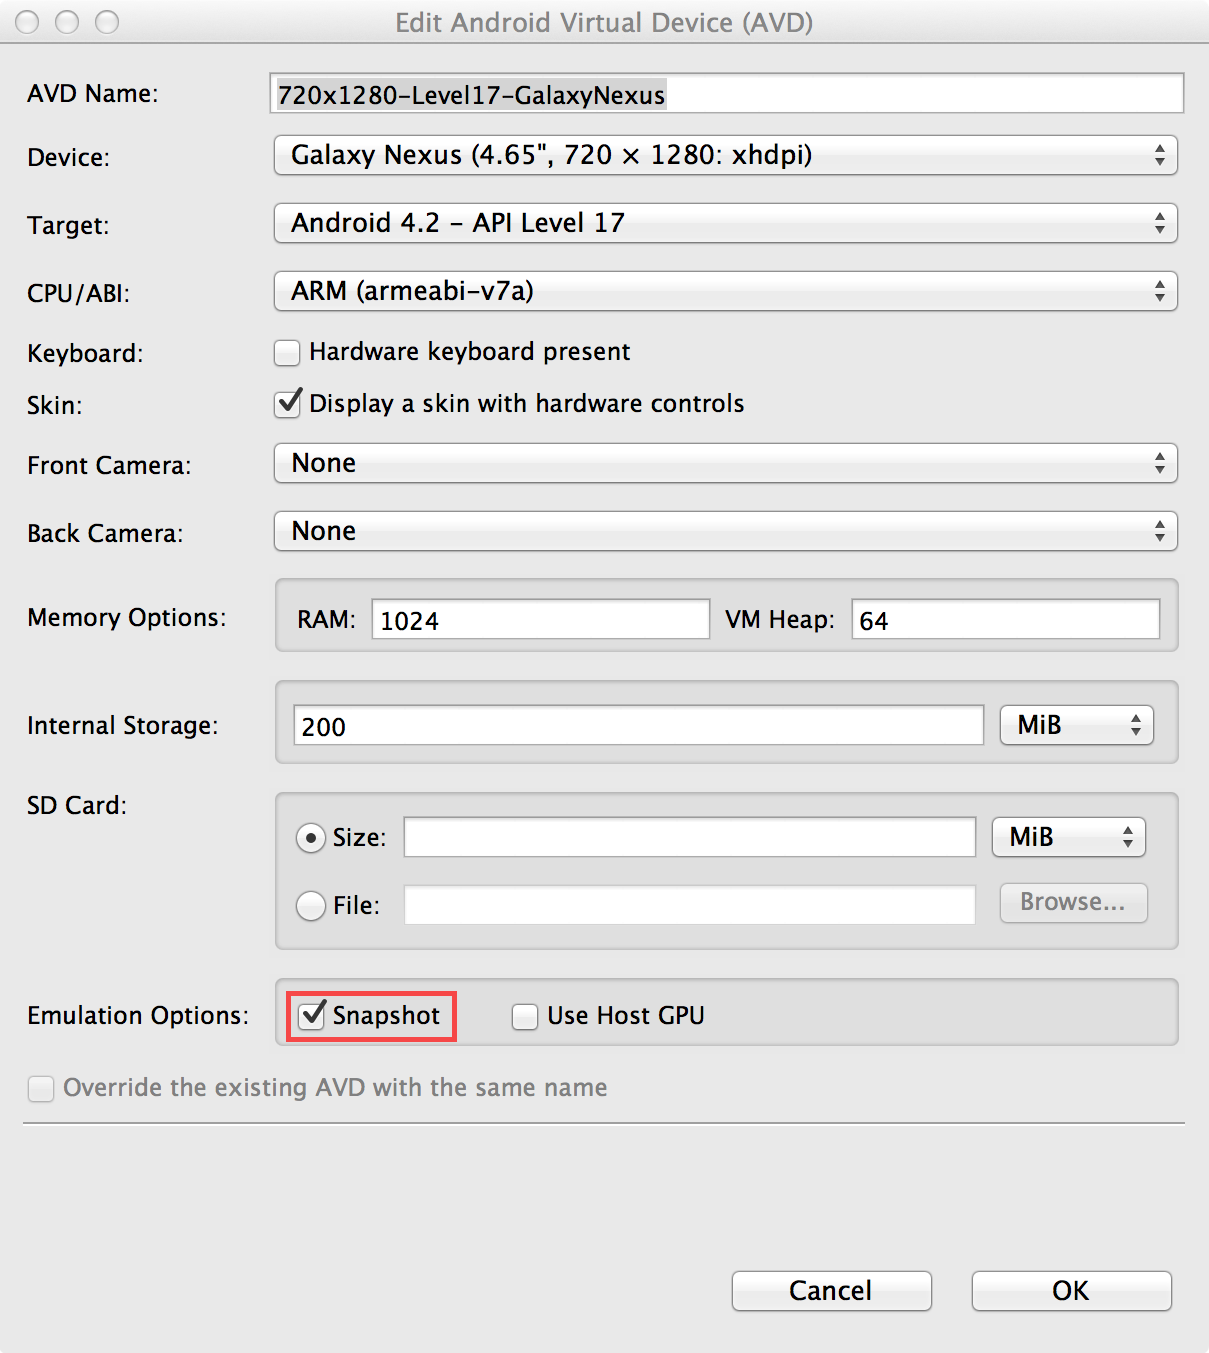Image resolution: width=1209 pixels, height=1353 pixels.
Task: Uncheck the Snapshot checkbox
Action: [312, 1015]
